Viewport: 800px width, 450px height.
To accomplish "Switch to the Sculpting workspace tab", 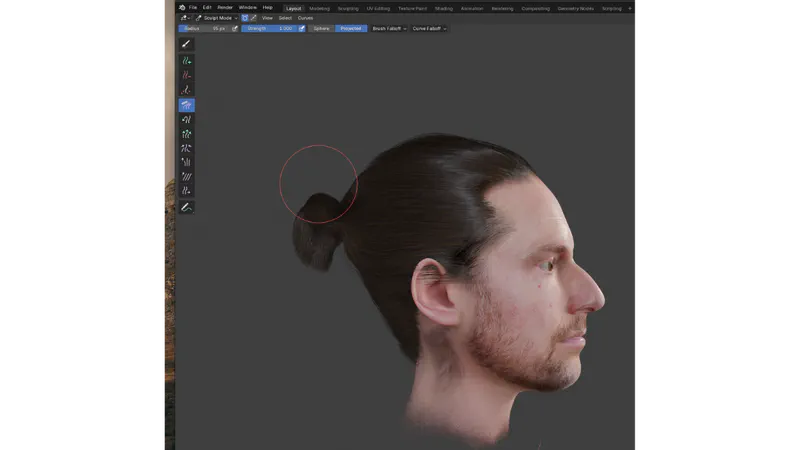I will 348,9.
